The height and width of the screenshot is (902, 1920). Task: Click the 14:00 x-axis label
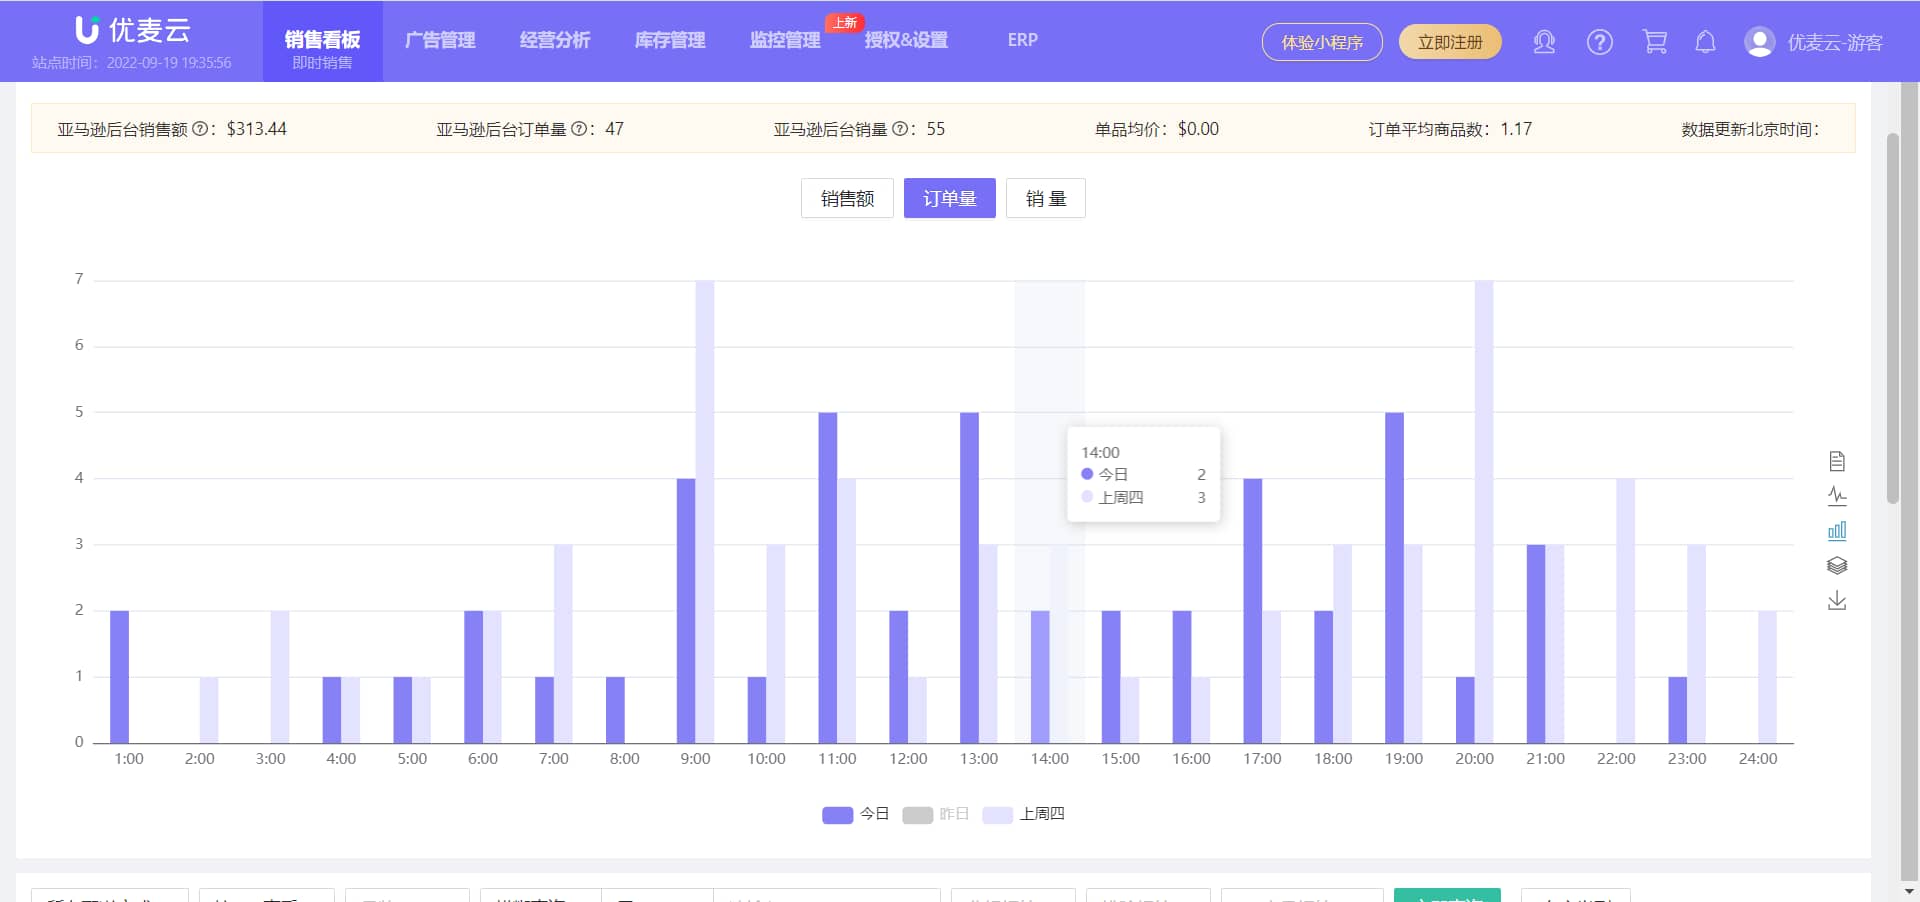click(1050, 759)
